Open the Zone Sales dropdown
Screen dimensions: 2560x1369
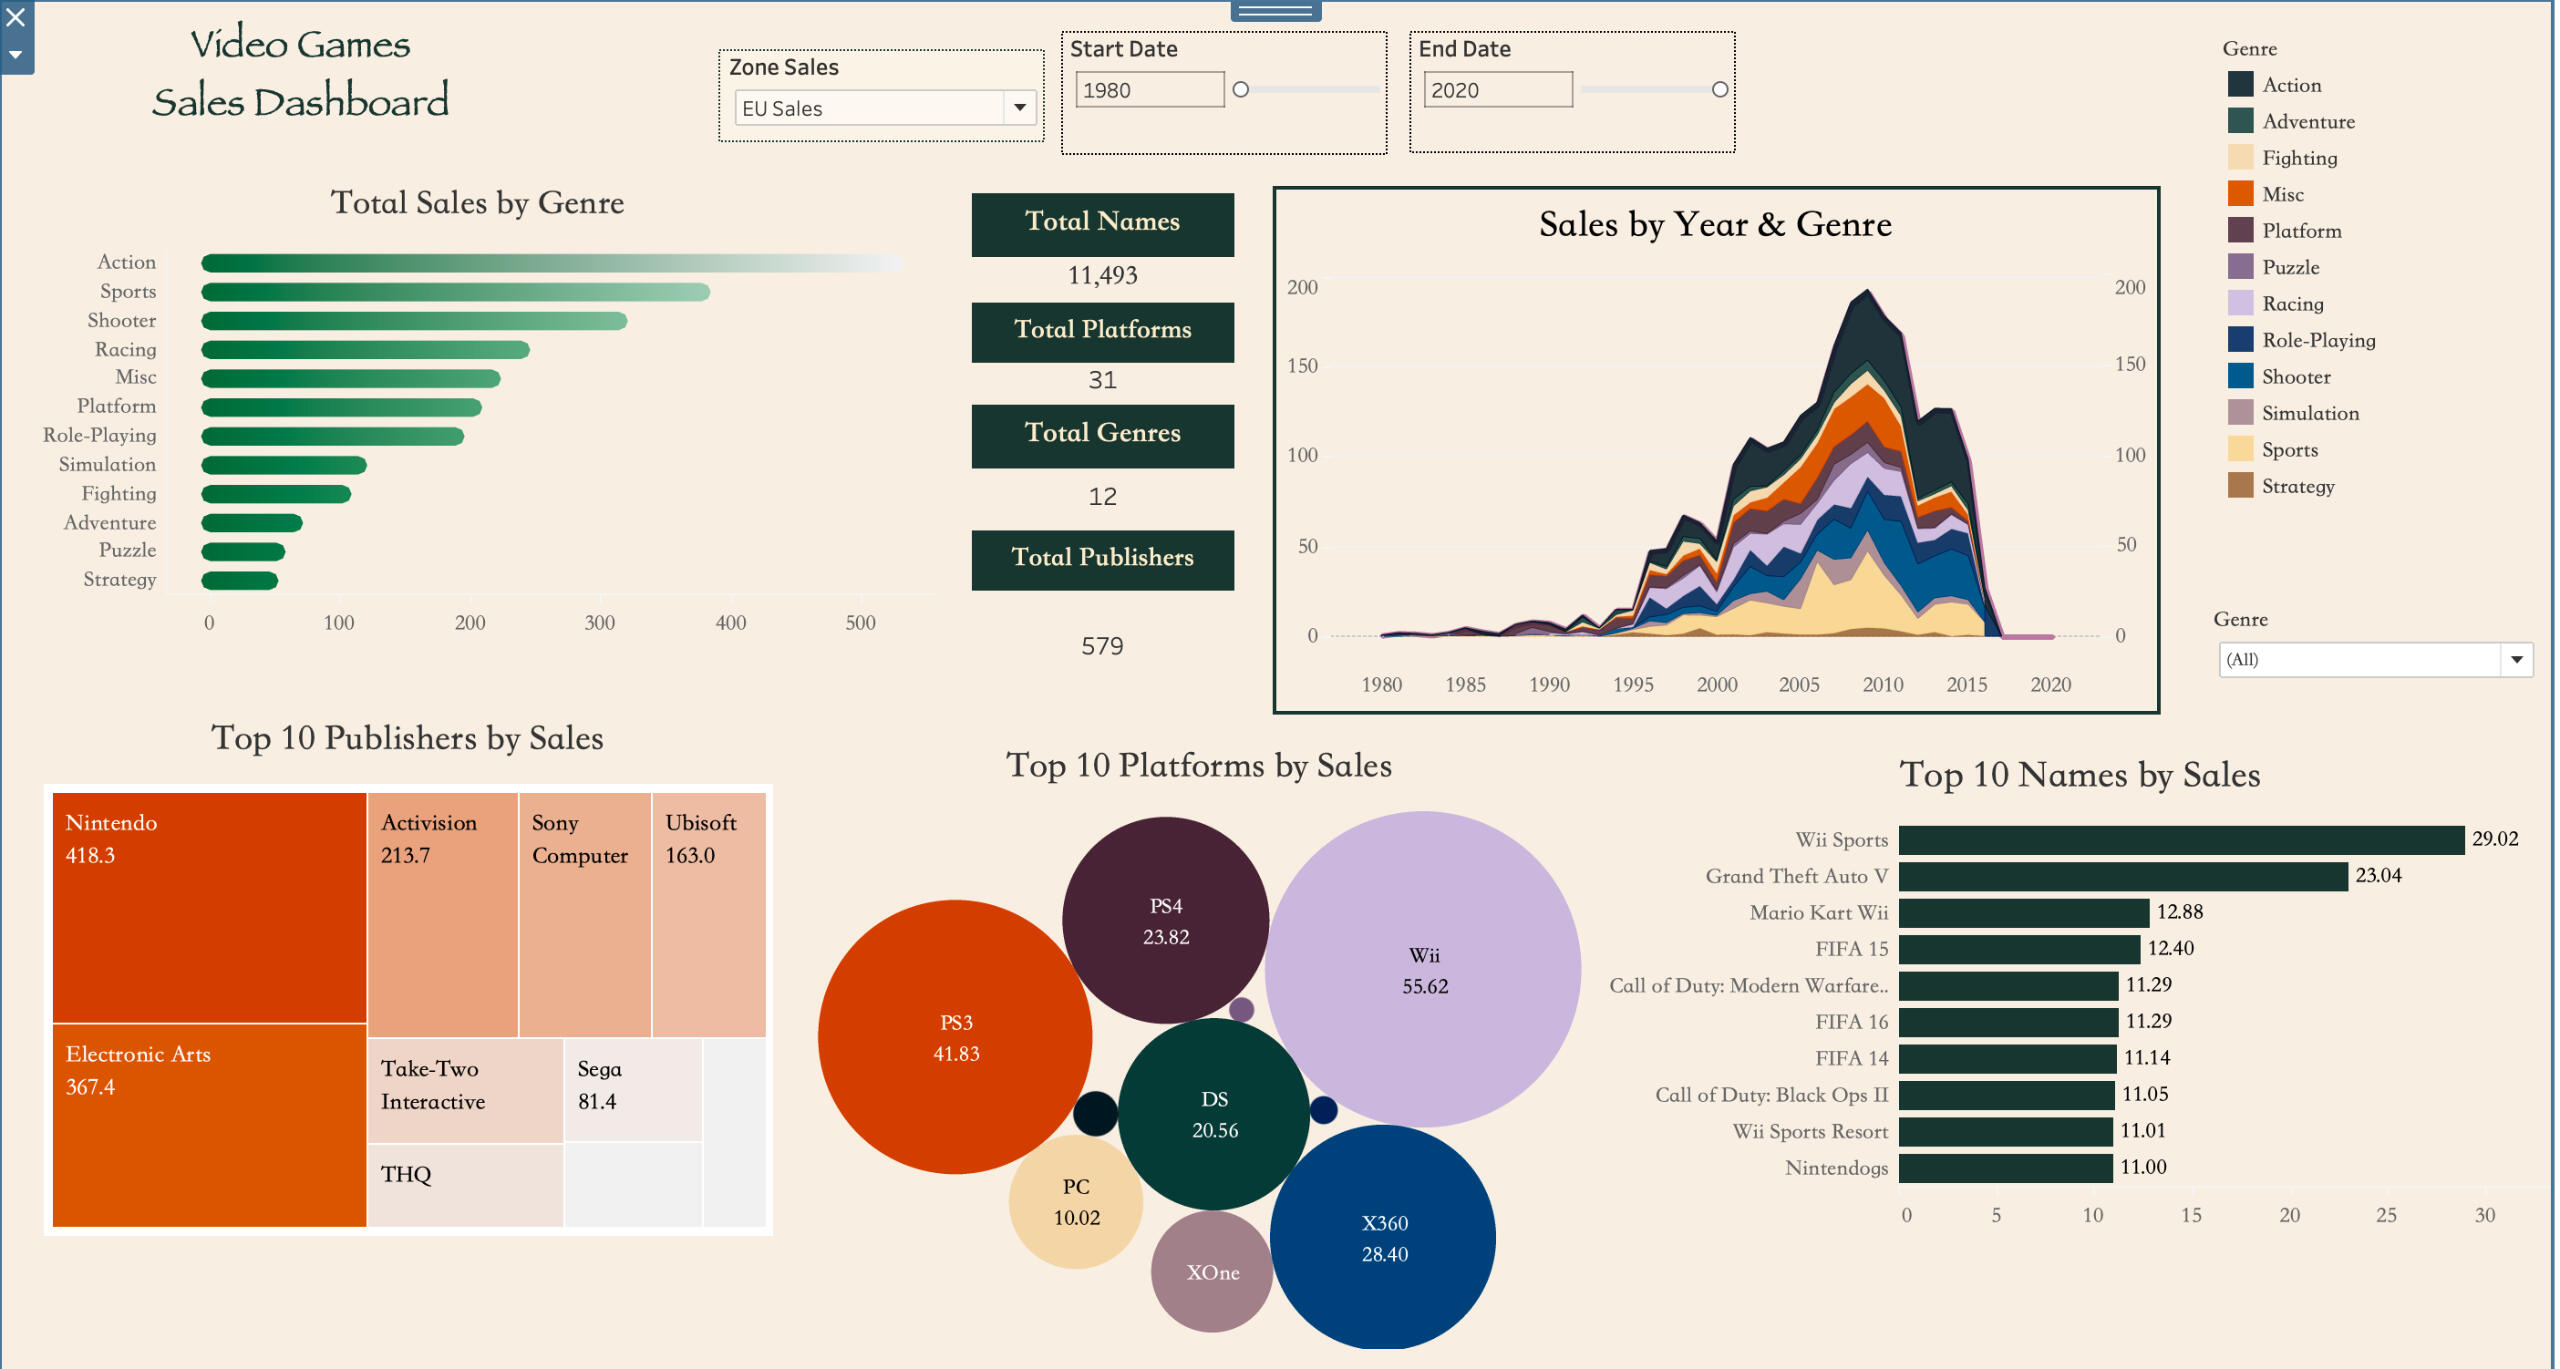pyautogui.click(x=1019, y=107)
